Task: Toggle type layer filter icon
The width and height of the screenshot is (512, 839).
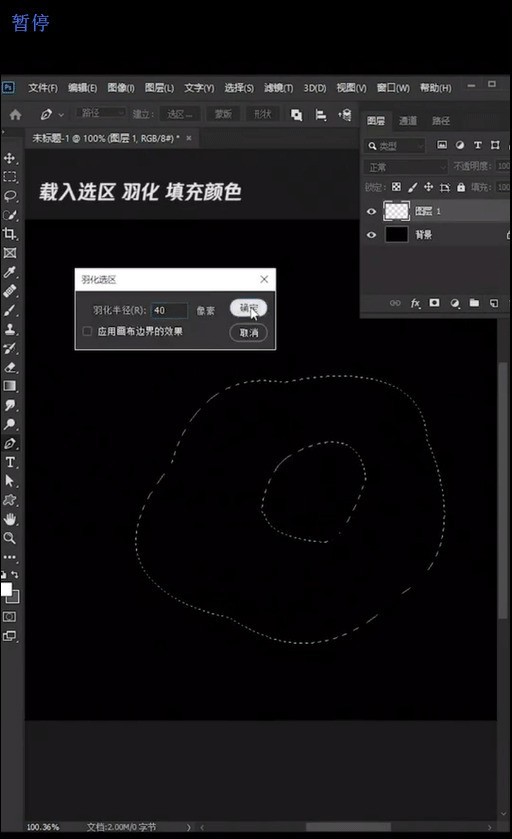Action: [x=478, y=145]
